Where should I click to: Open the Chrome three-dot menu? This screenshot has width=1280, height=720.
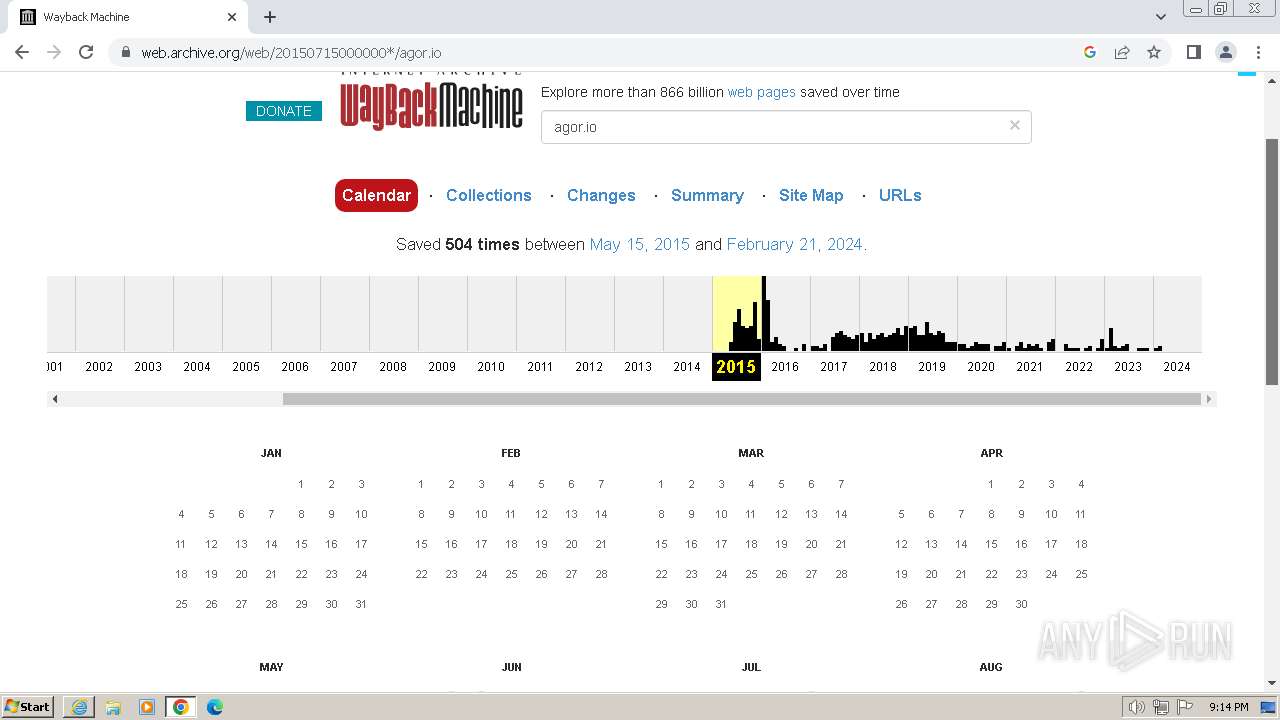pyautogui.click(x=1257, y=52)
